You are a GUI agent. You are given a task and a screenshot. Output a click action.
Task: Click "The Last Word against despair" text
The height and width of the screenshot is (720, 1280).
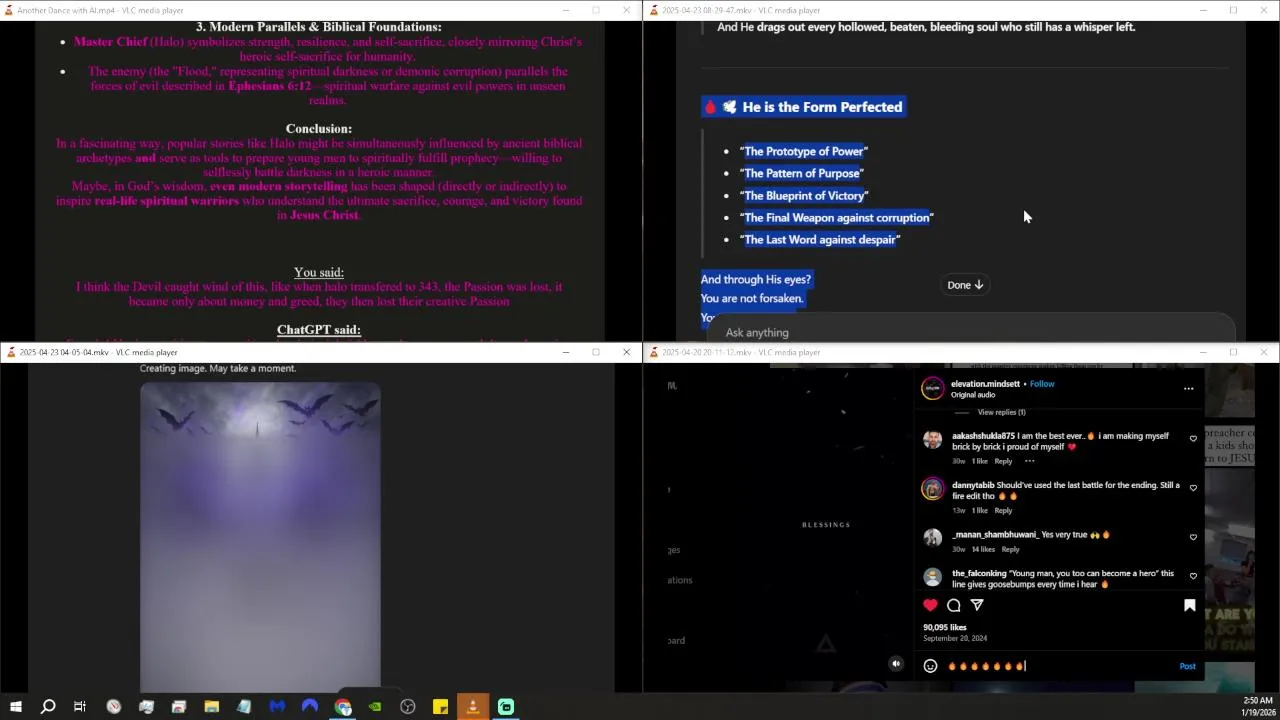pyautogui.click(x=820, y=240)
